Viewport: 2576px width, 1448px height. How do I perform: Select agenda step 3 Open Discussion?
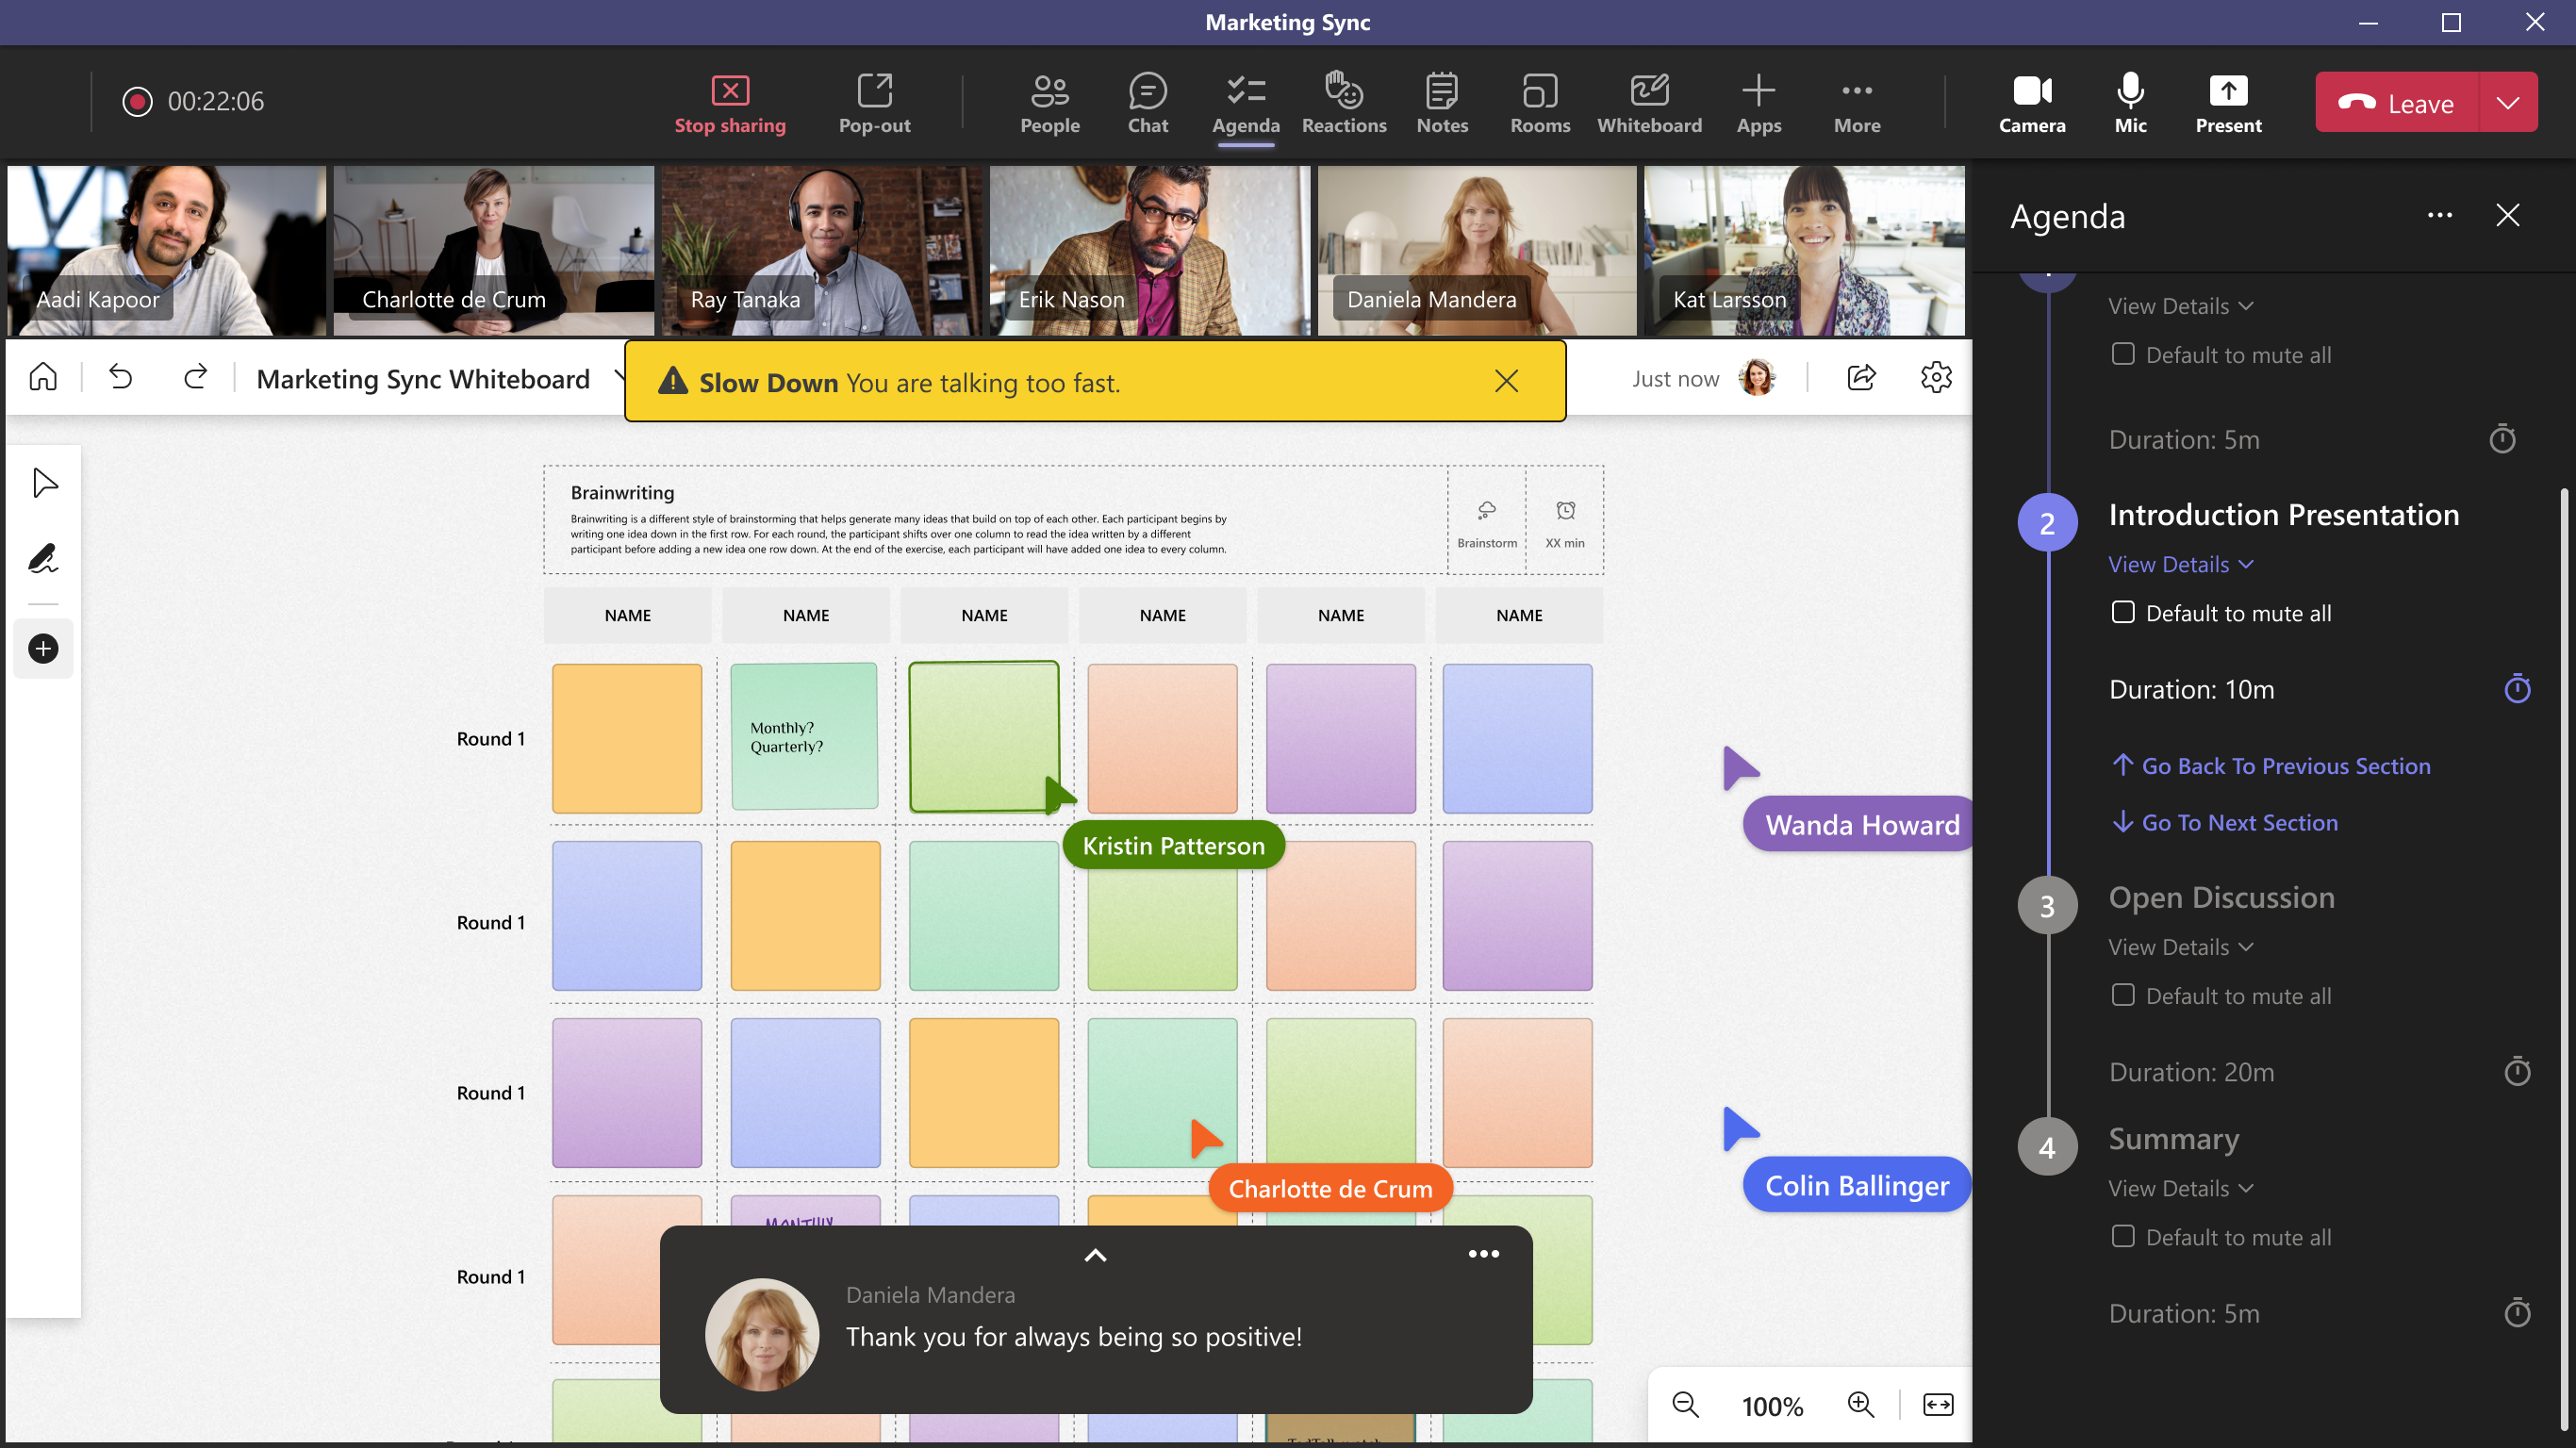tap(2047, 906)
